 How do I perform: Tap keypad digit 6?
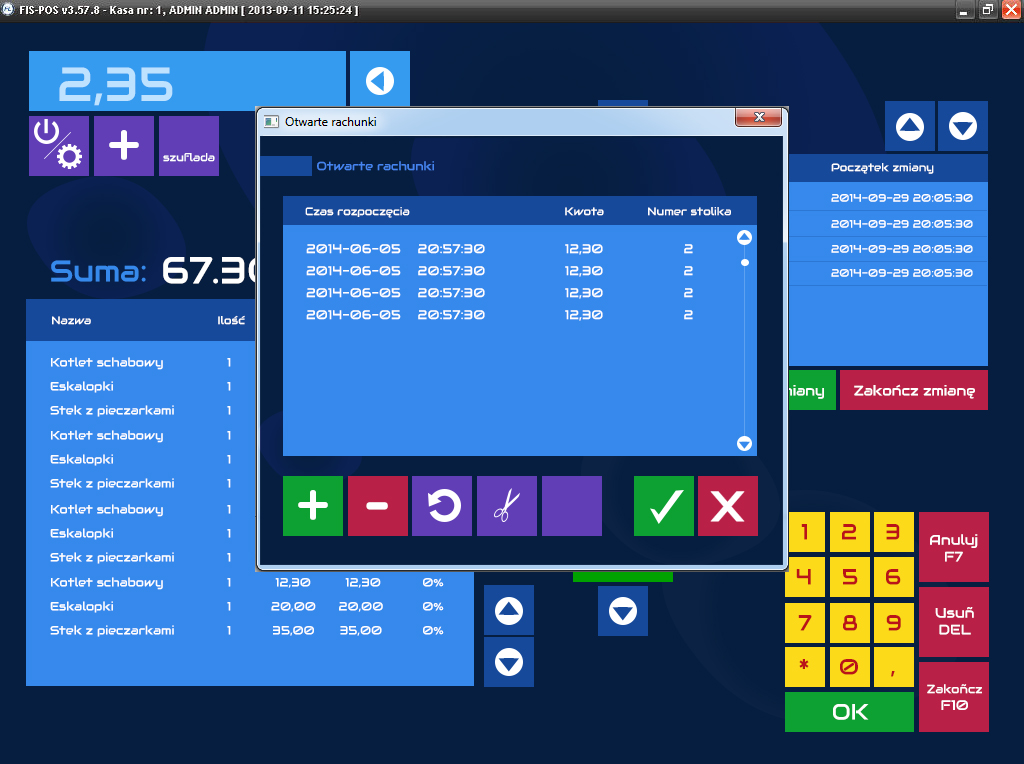pyautogui.click(x=893, y=577)
